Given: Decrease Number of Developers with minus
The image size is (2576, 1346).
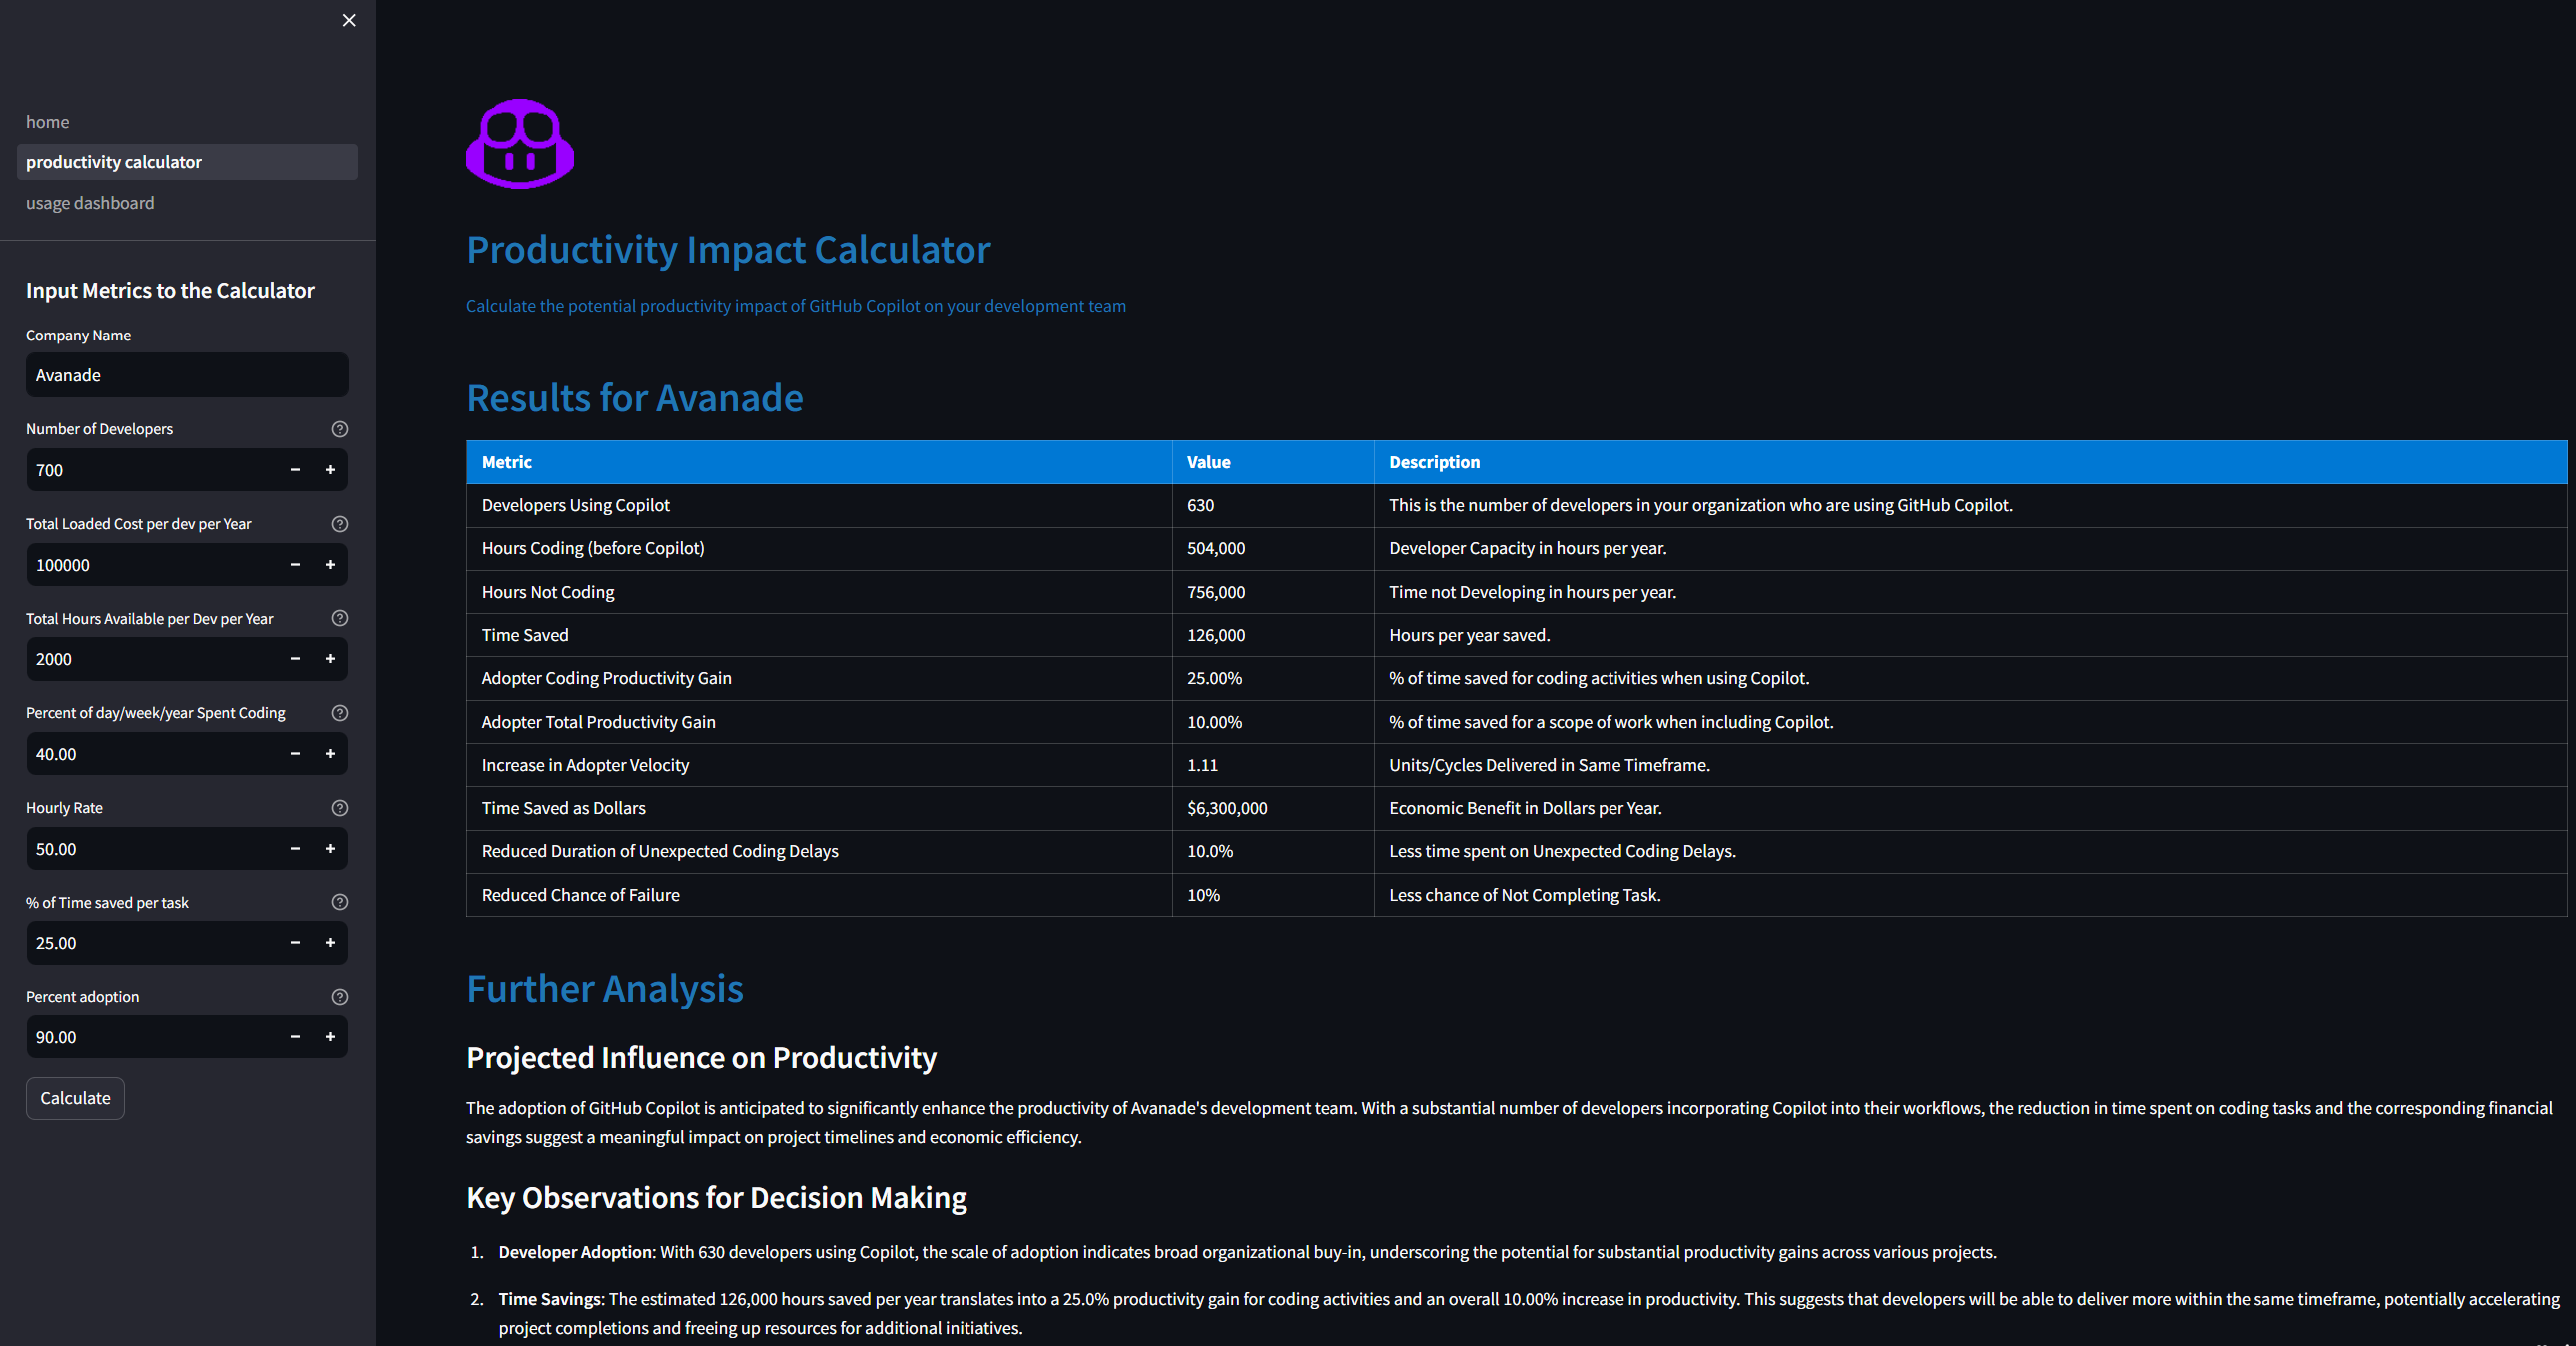Looking at the screenshot, I should 295,470.
